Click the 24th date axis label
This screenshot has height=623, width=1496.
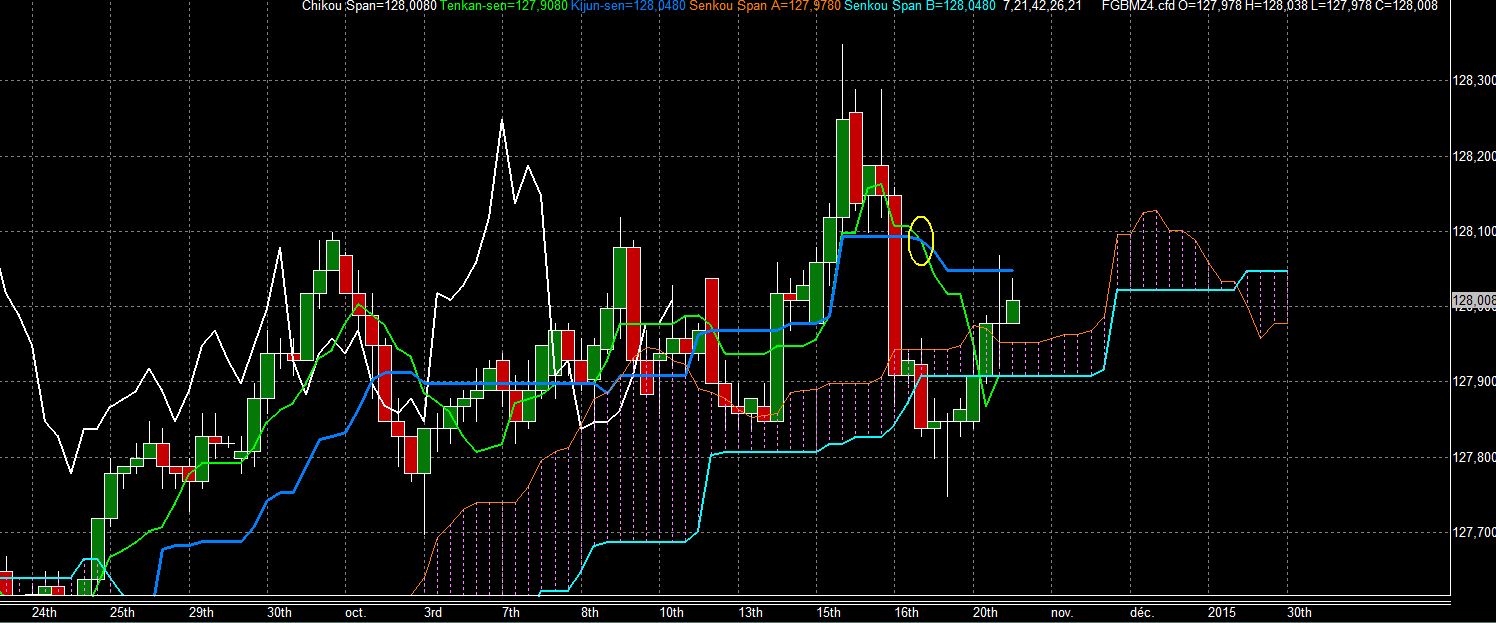[44, 612]
